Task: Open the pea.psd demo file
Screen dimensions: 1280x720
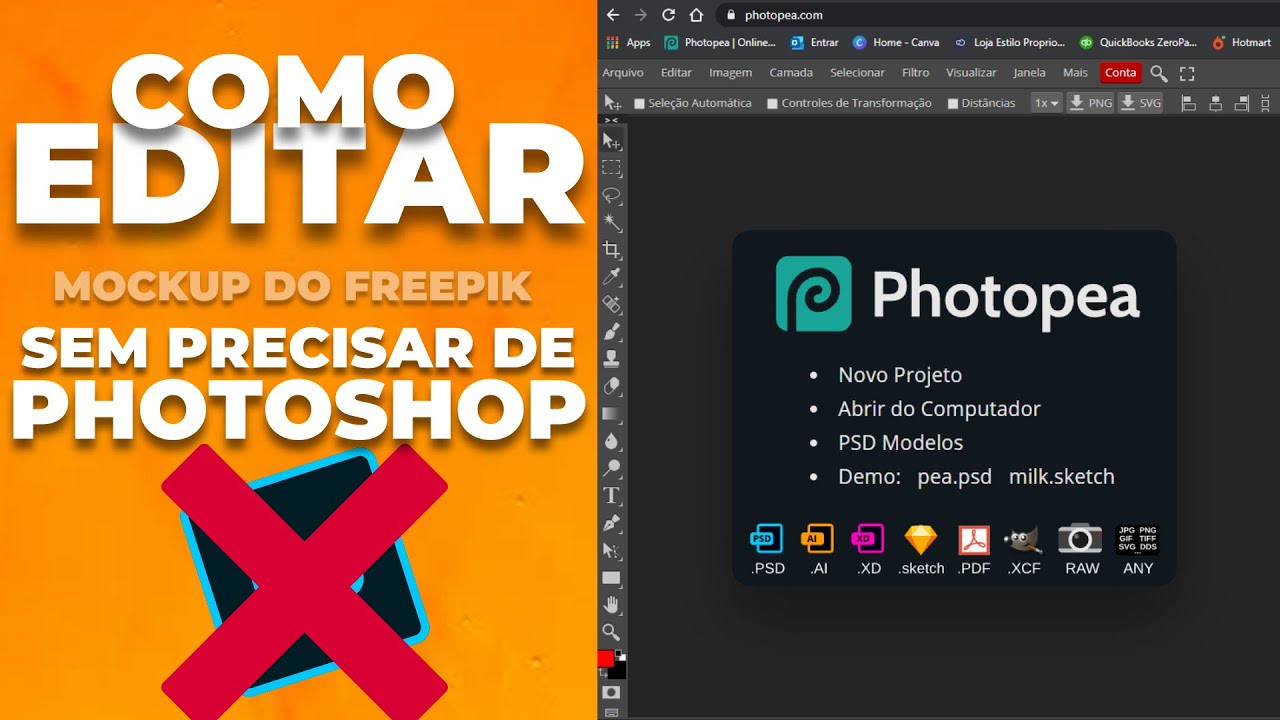Action: coord(955,477)
